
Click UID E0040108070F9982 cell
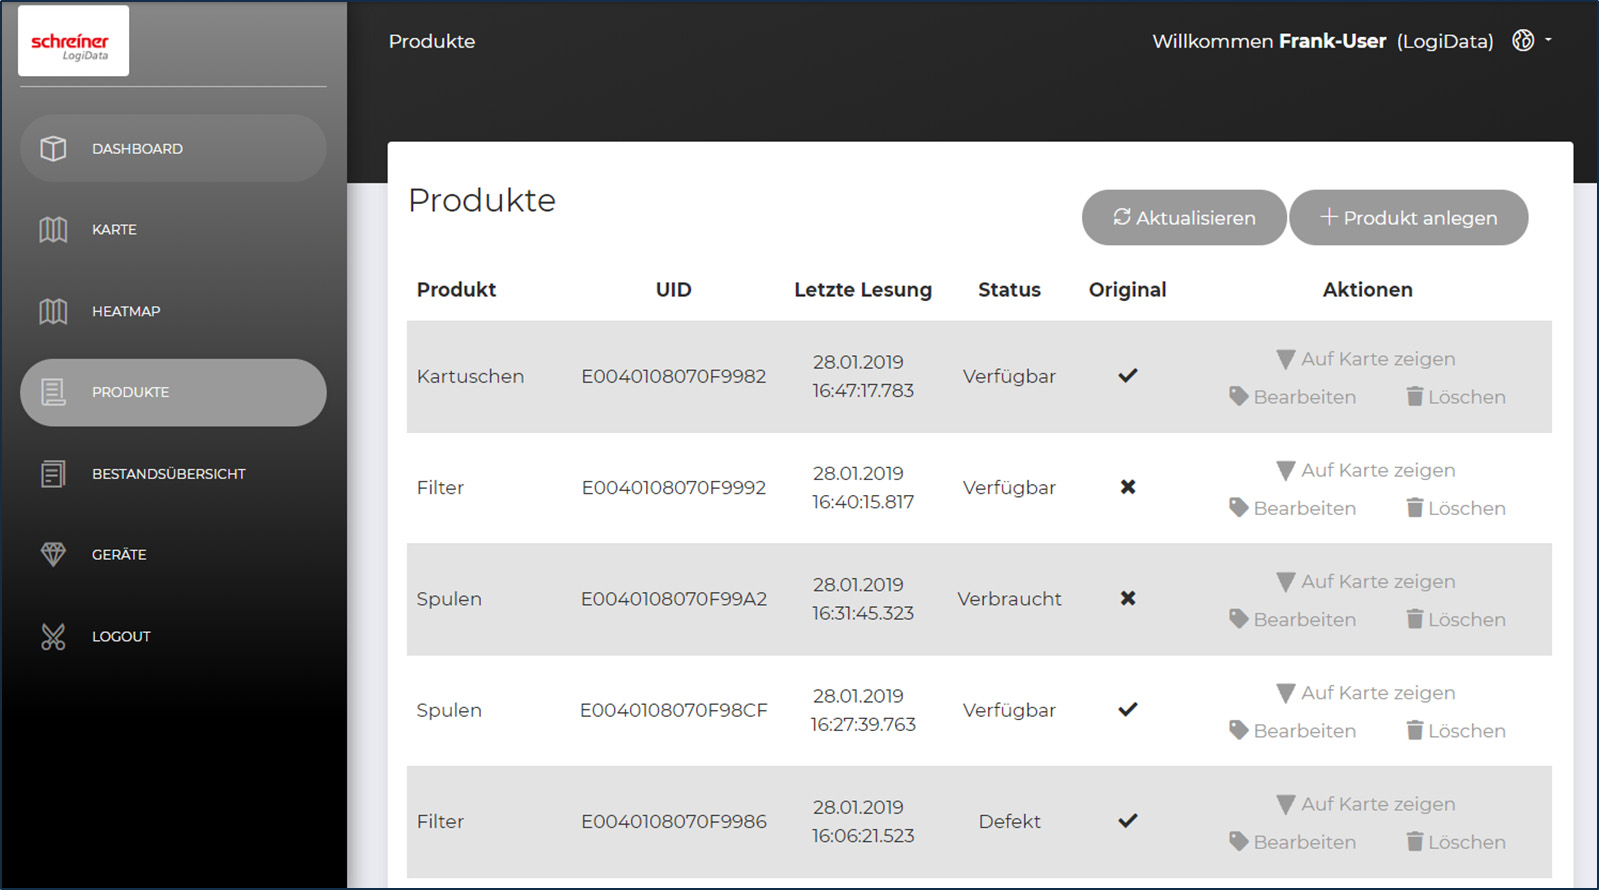674,377
